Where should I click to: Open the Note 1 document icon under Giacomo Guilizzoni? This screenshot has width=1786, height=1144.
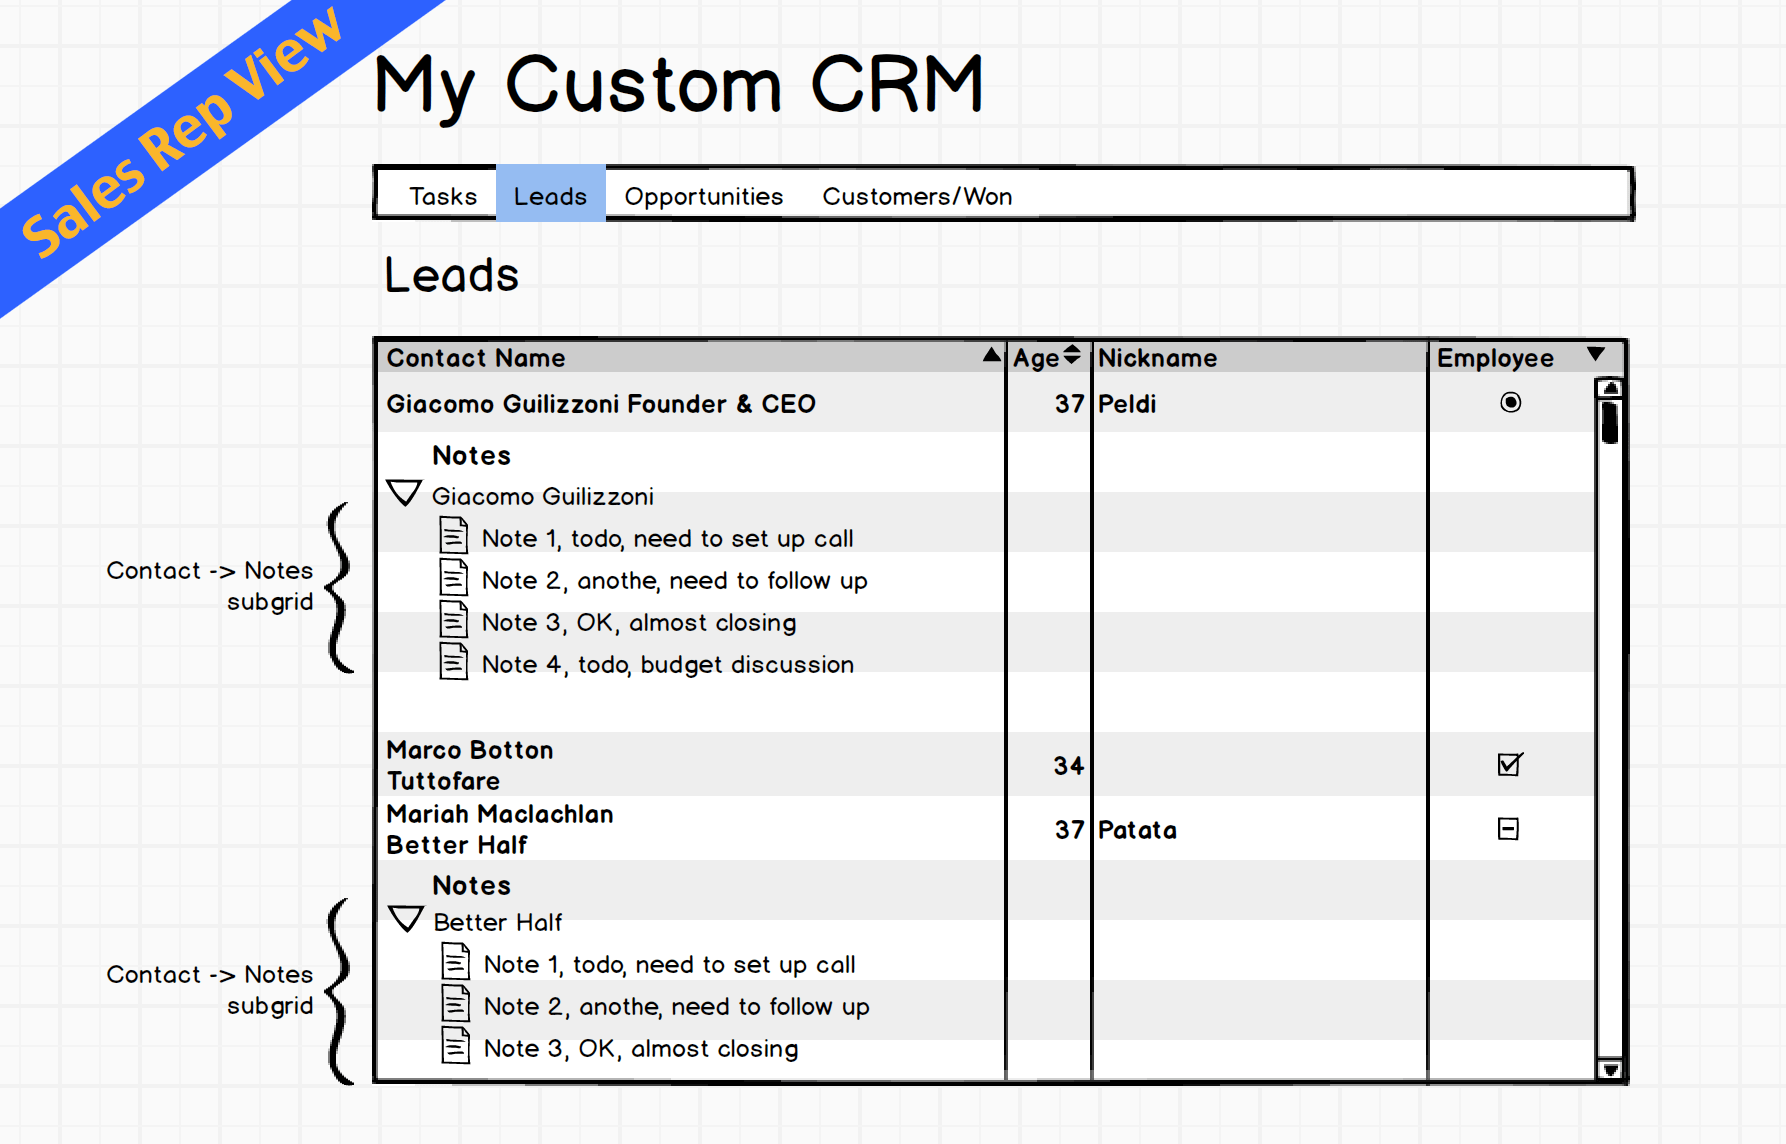[x=454, y=536]
